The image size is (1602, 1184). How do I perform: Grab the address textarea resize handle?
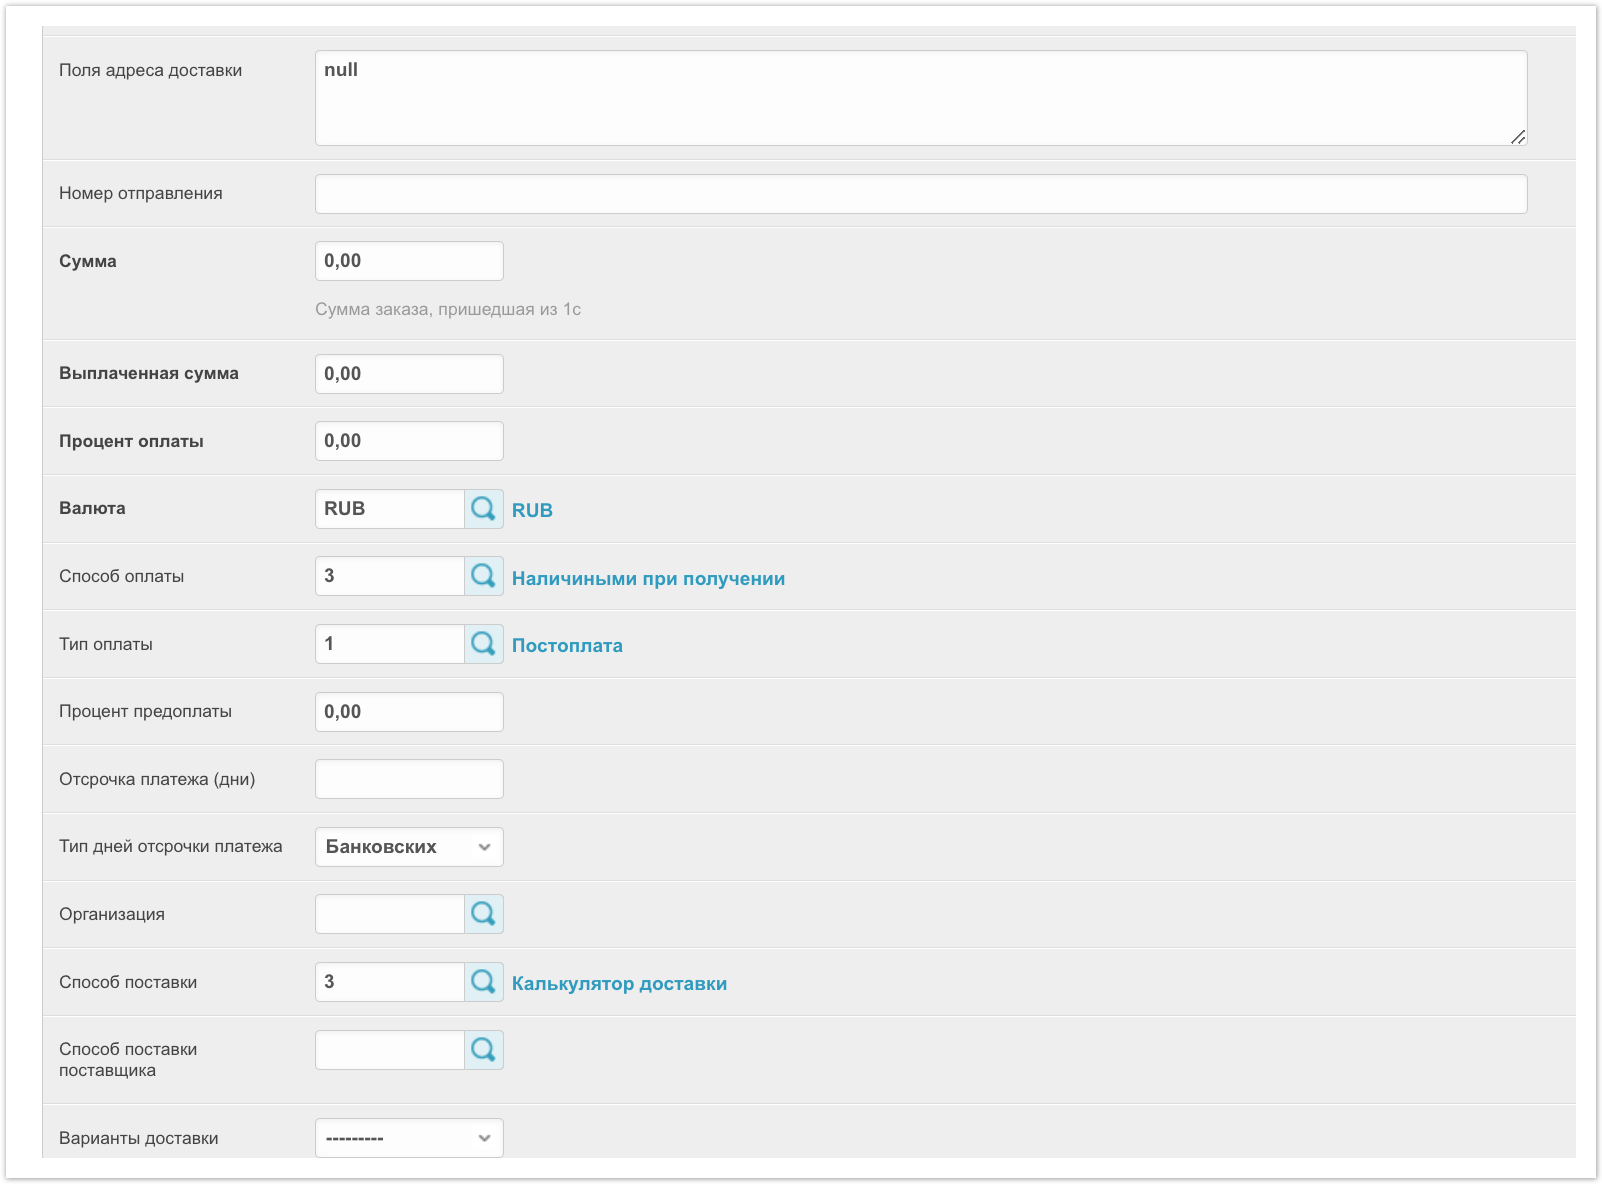pos(1518,137)
